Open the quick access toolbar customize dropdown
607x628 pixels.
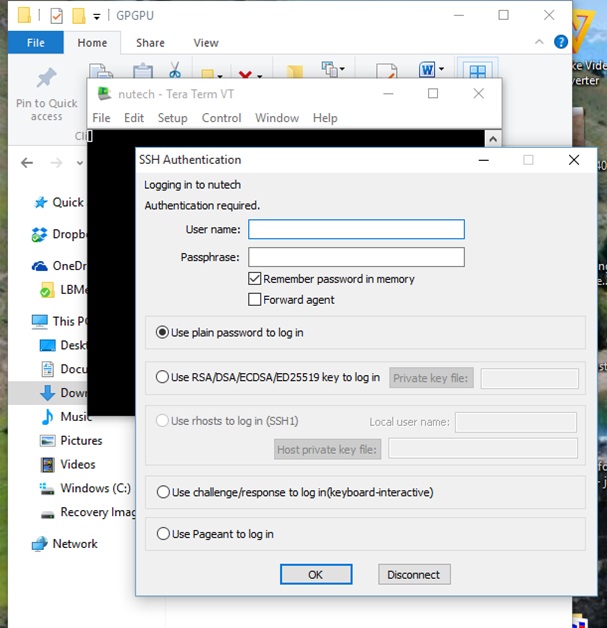pyautogui.click(x=96, y=16)
